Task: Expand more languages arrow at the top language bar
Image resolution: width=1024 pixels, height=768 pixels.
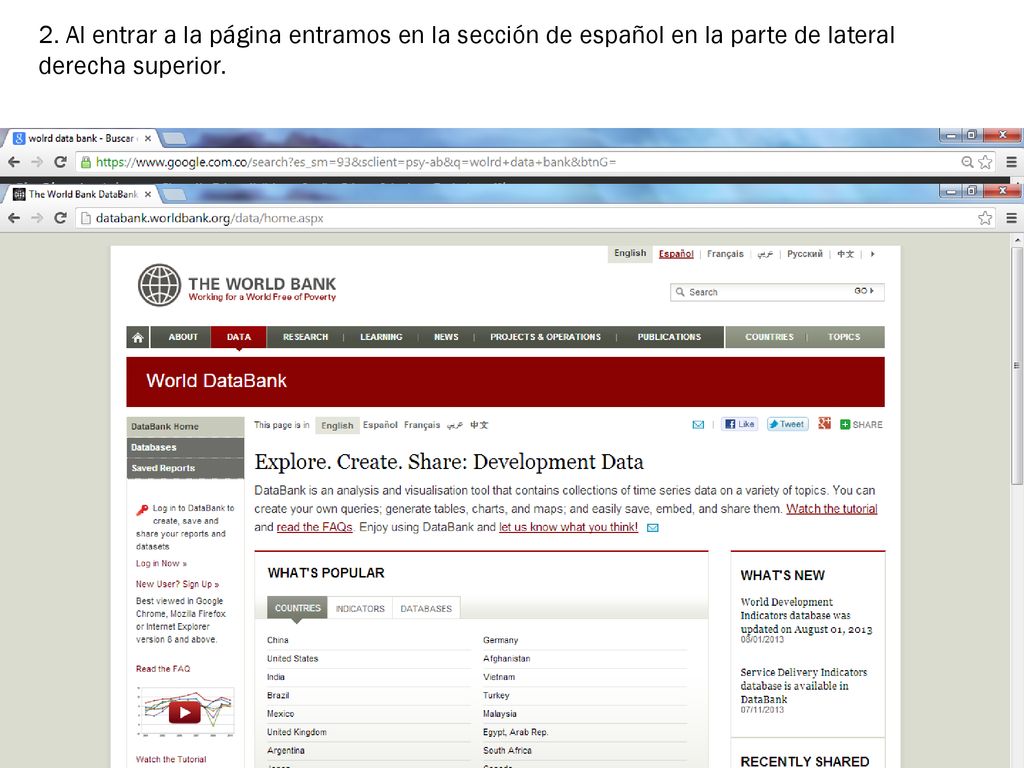Action: 872,254
